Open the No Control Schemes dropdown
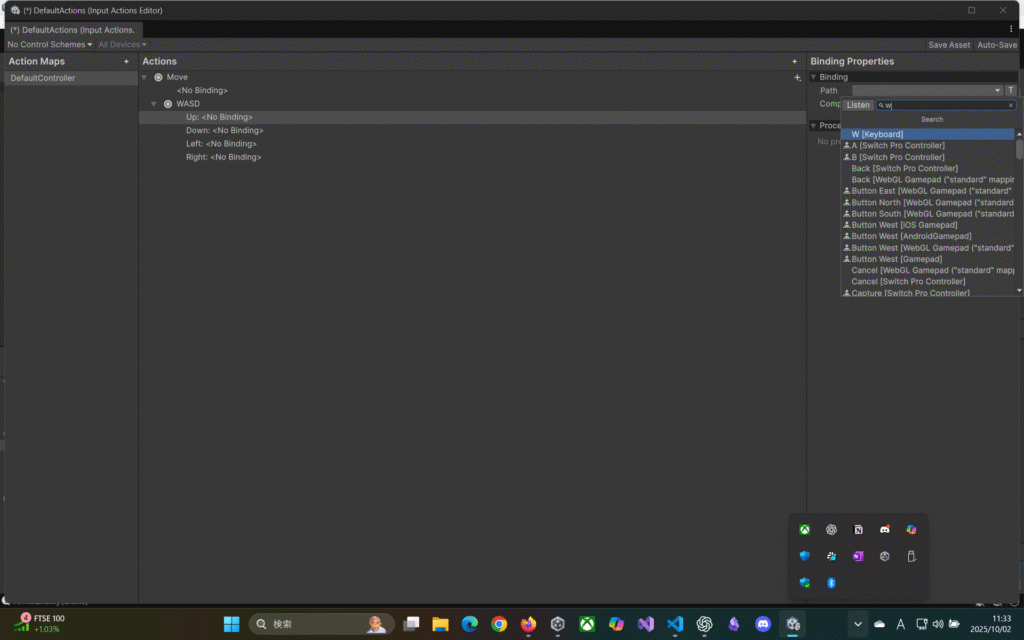Viewport: 1024px width, 640px height. coord(49,45)
